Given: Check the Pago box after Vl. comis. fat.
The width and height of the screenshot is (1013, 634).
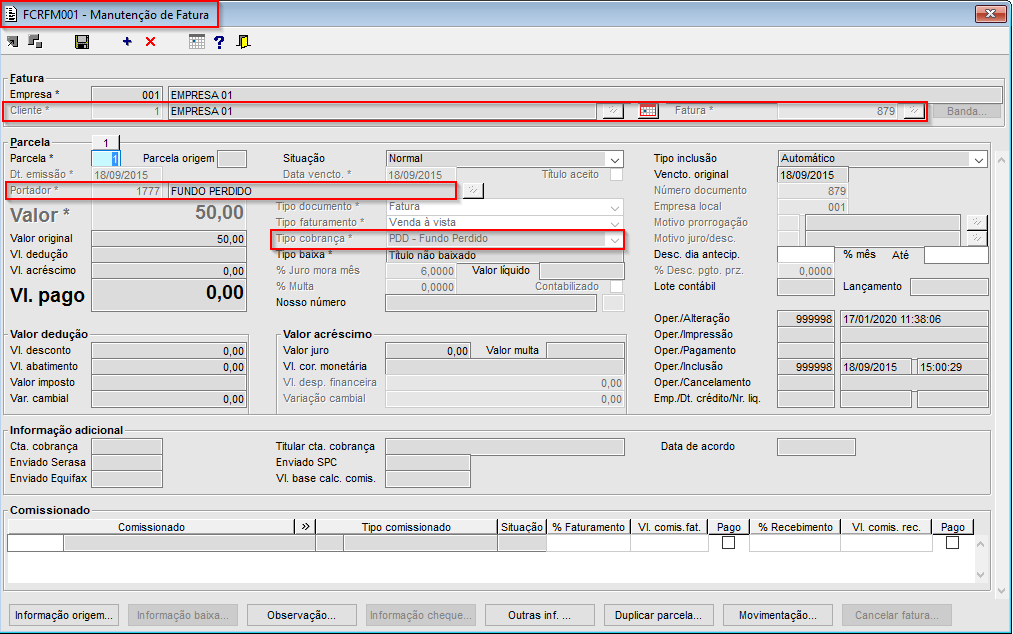Looking at the screenshot, I should pos(728,543).
